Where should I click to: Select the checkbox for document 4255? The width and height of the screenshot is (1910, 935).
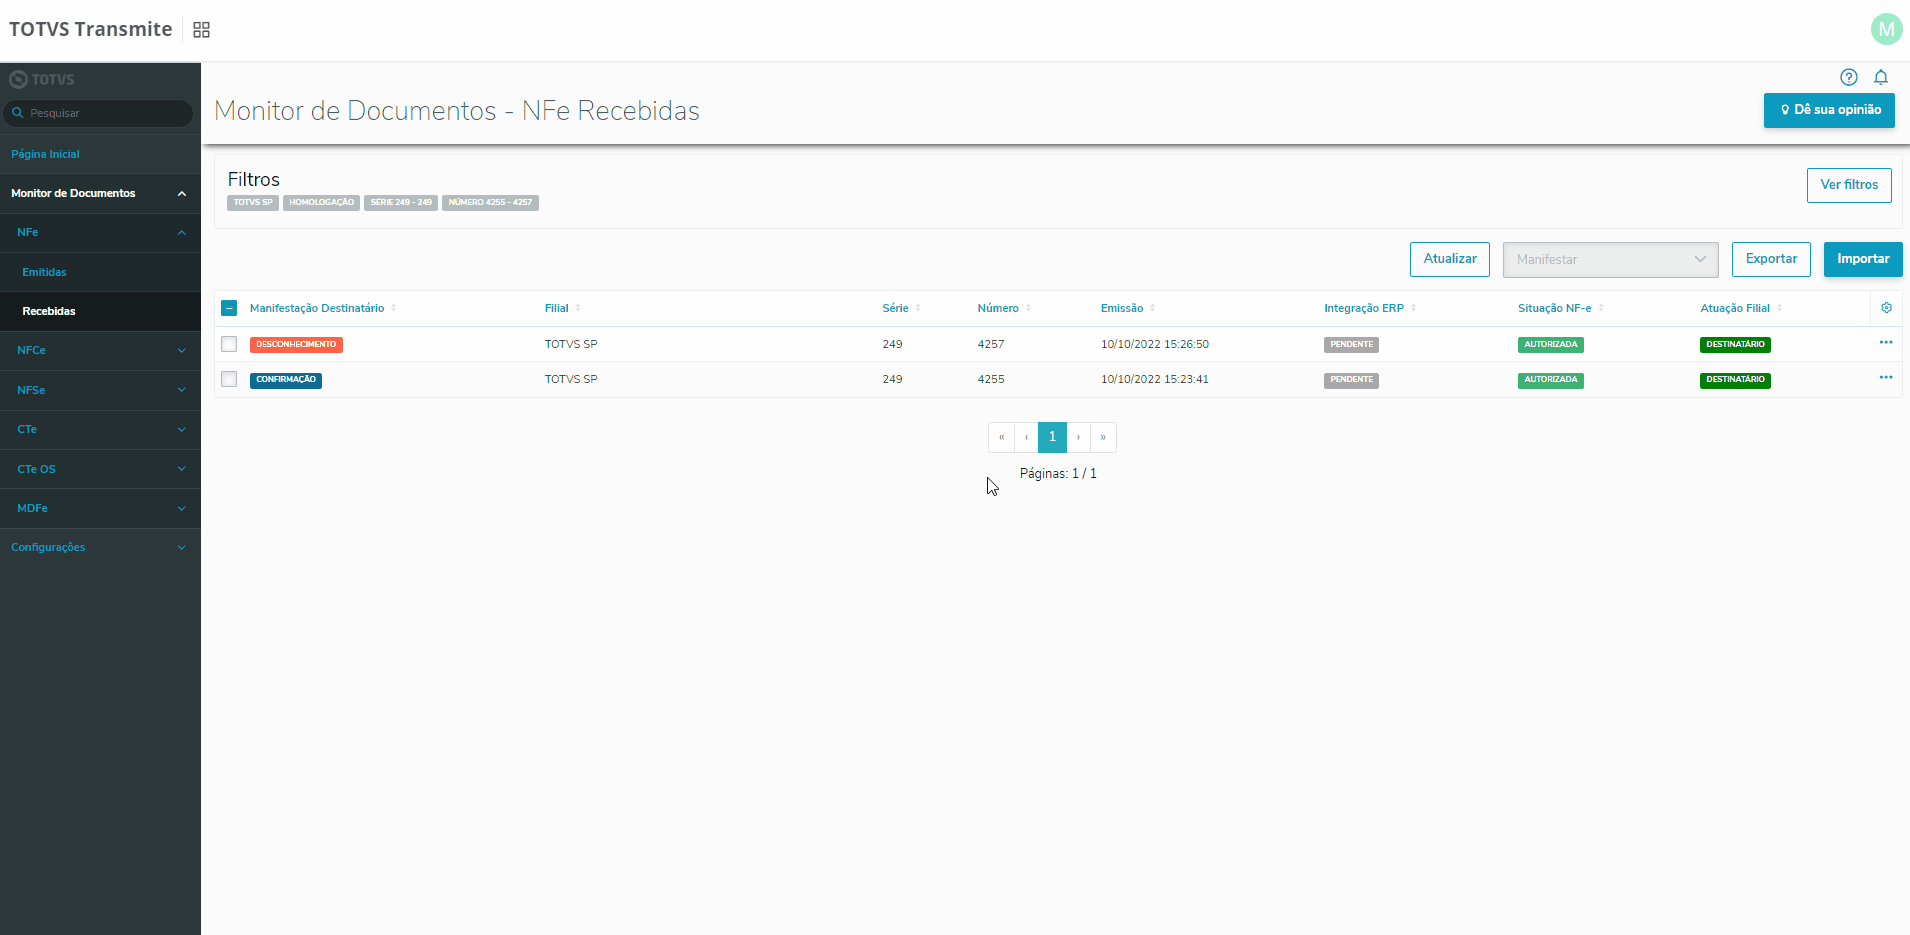(x=229, y=379)
